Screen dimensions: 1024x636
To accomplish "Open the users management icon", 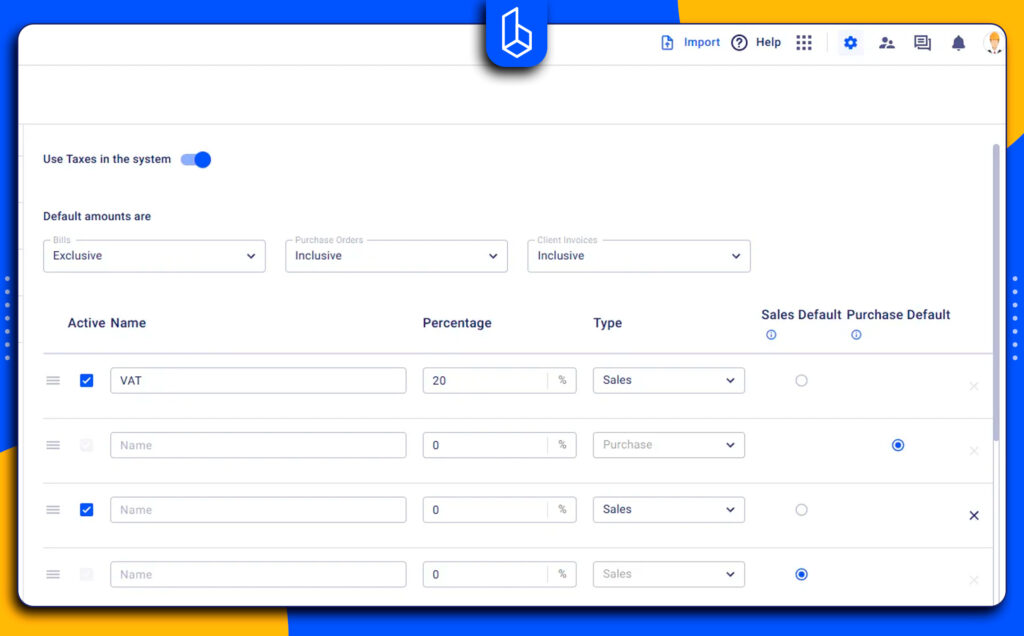I will pos(886,43).
